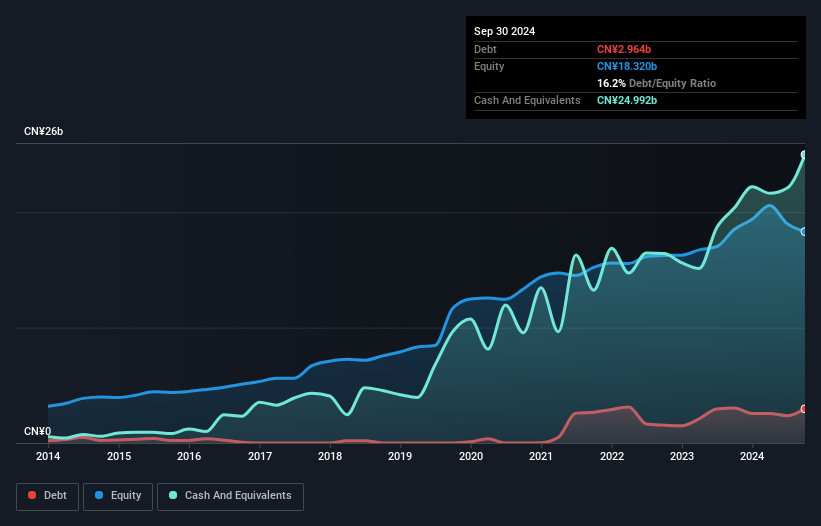821x526 pixels.
Task: Click the Equity row label in tooltip
Action: point(489,66)
